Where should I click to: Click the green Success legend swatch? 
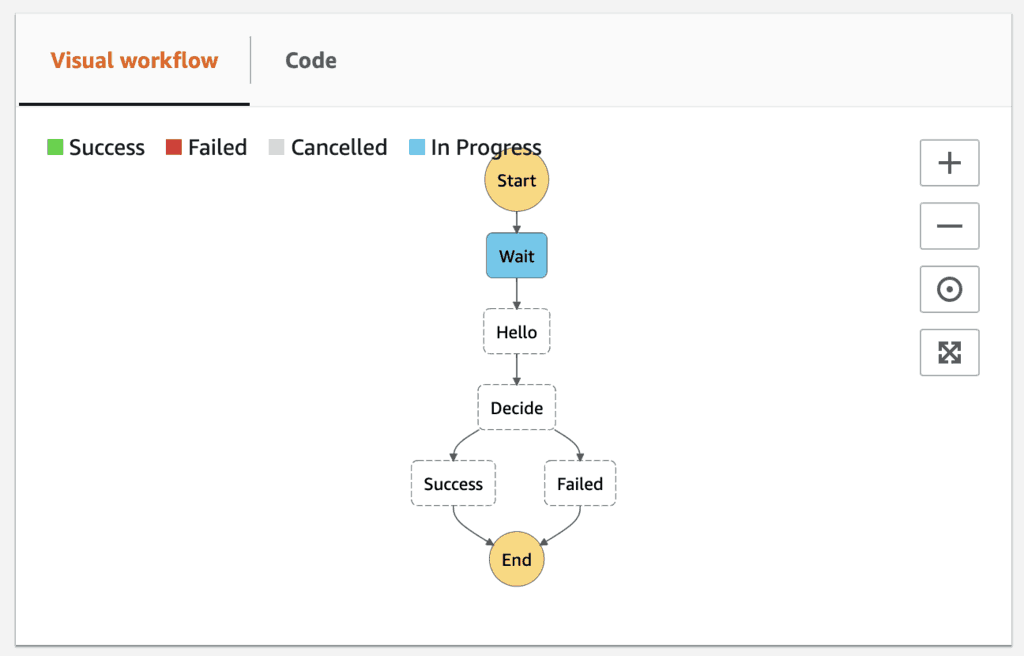55,148
